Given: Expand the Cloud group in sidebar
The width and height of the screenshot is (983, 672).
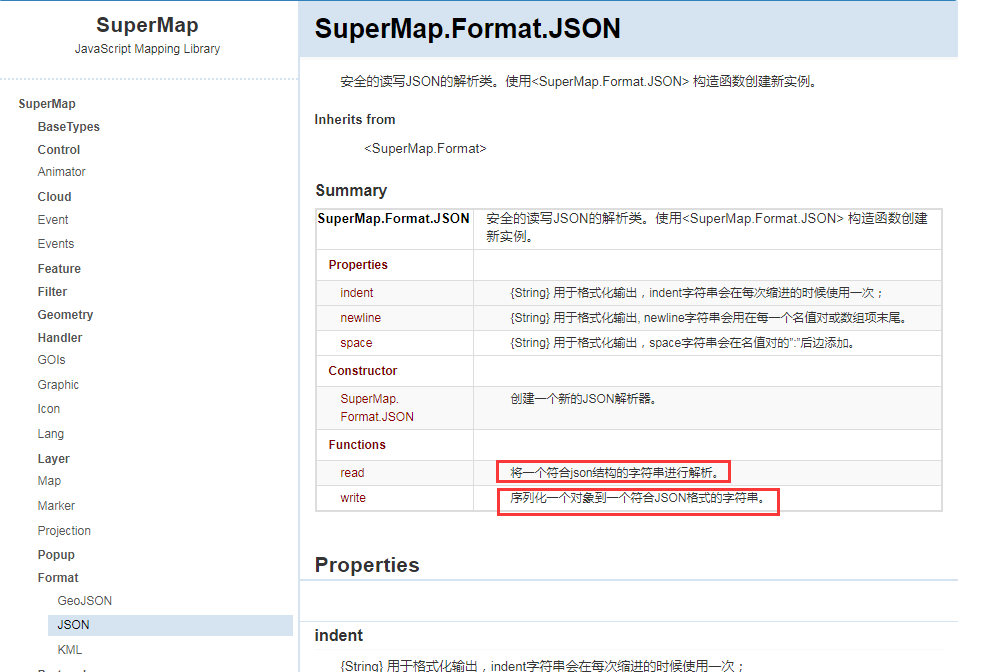Looking at the screenshot, I should 55,197.
